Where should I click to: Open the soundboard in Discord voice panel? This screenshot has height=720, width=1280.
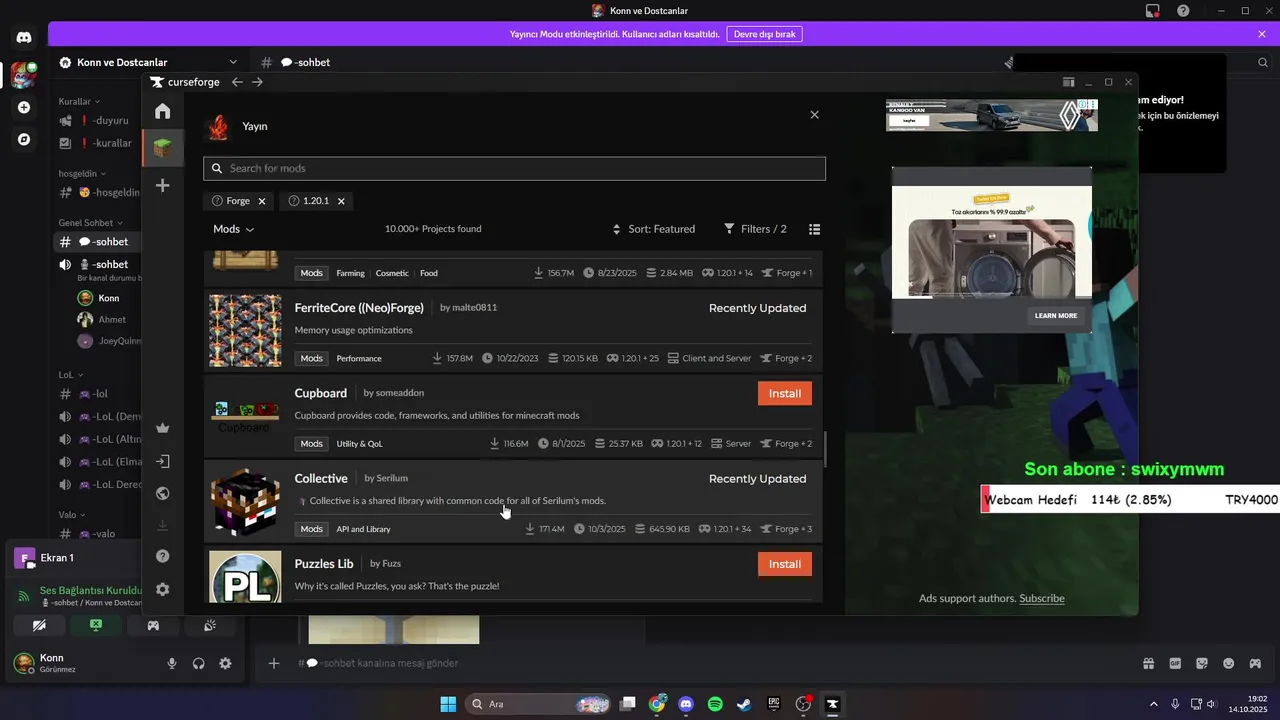click(x=210, y=625)
